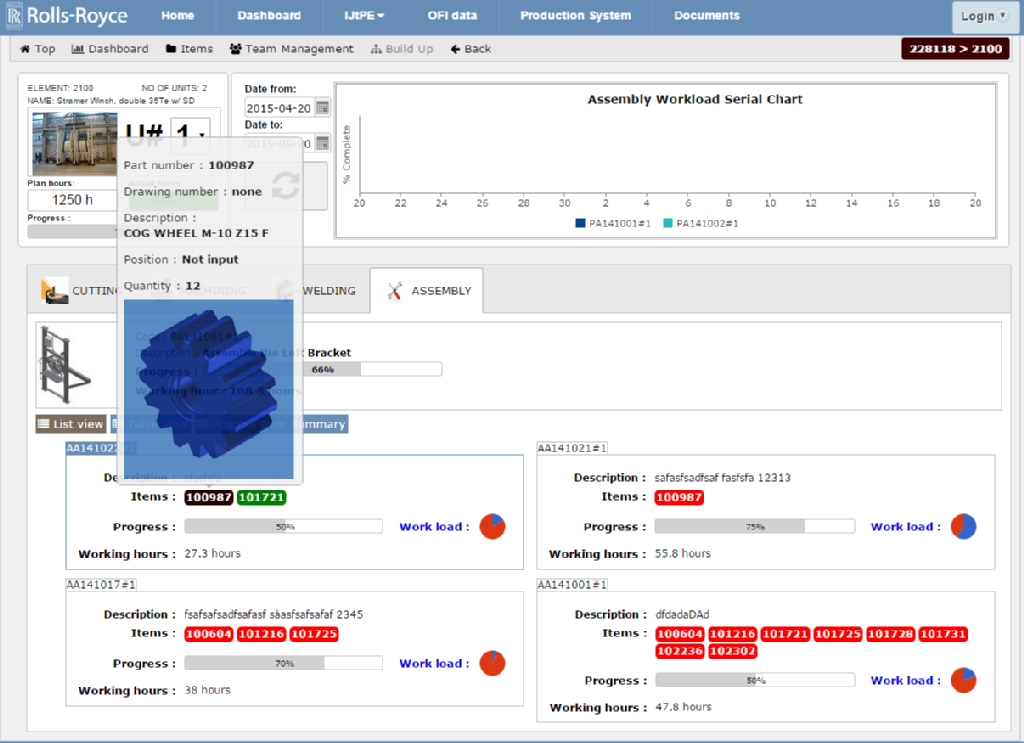Select the ASSEMBLY tab
The height and width of the screenshot is (743, 1024).
(426, 291)
